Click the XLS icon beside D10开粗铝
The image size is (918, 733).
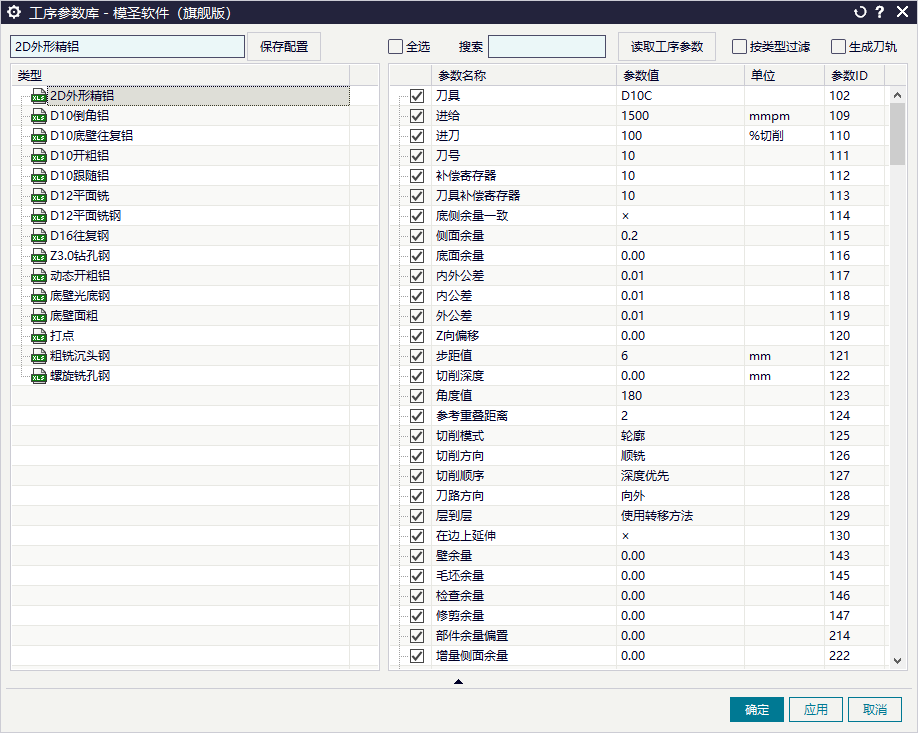pos(39,156)
